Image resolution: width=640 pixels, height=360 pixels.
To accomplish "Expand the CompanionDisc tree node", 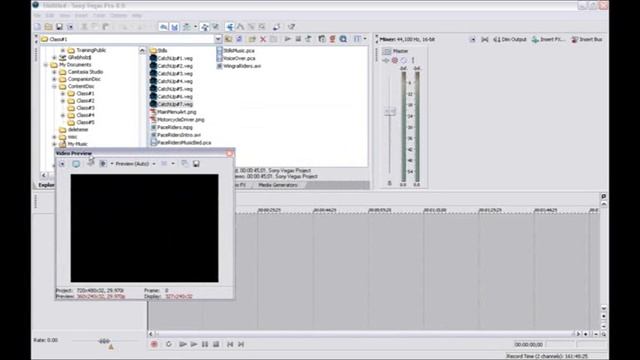I will tap(54, 79).
